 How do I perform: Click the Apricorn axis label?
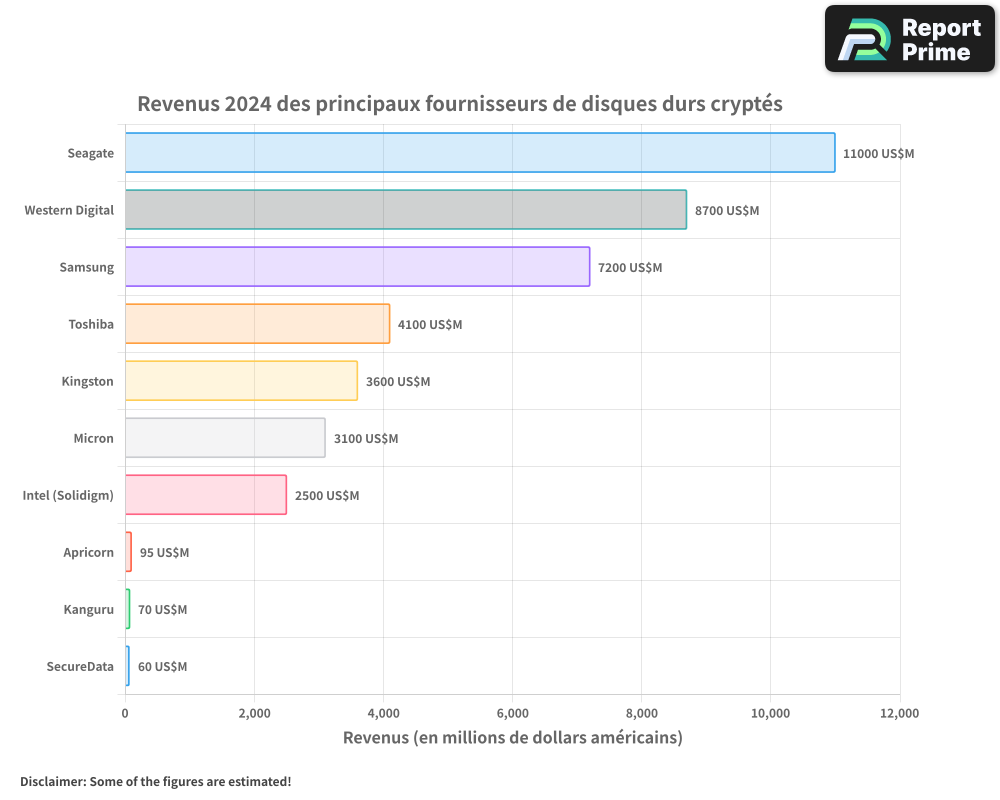pos(89,552)
